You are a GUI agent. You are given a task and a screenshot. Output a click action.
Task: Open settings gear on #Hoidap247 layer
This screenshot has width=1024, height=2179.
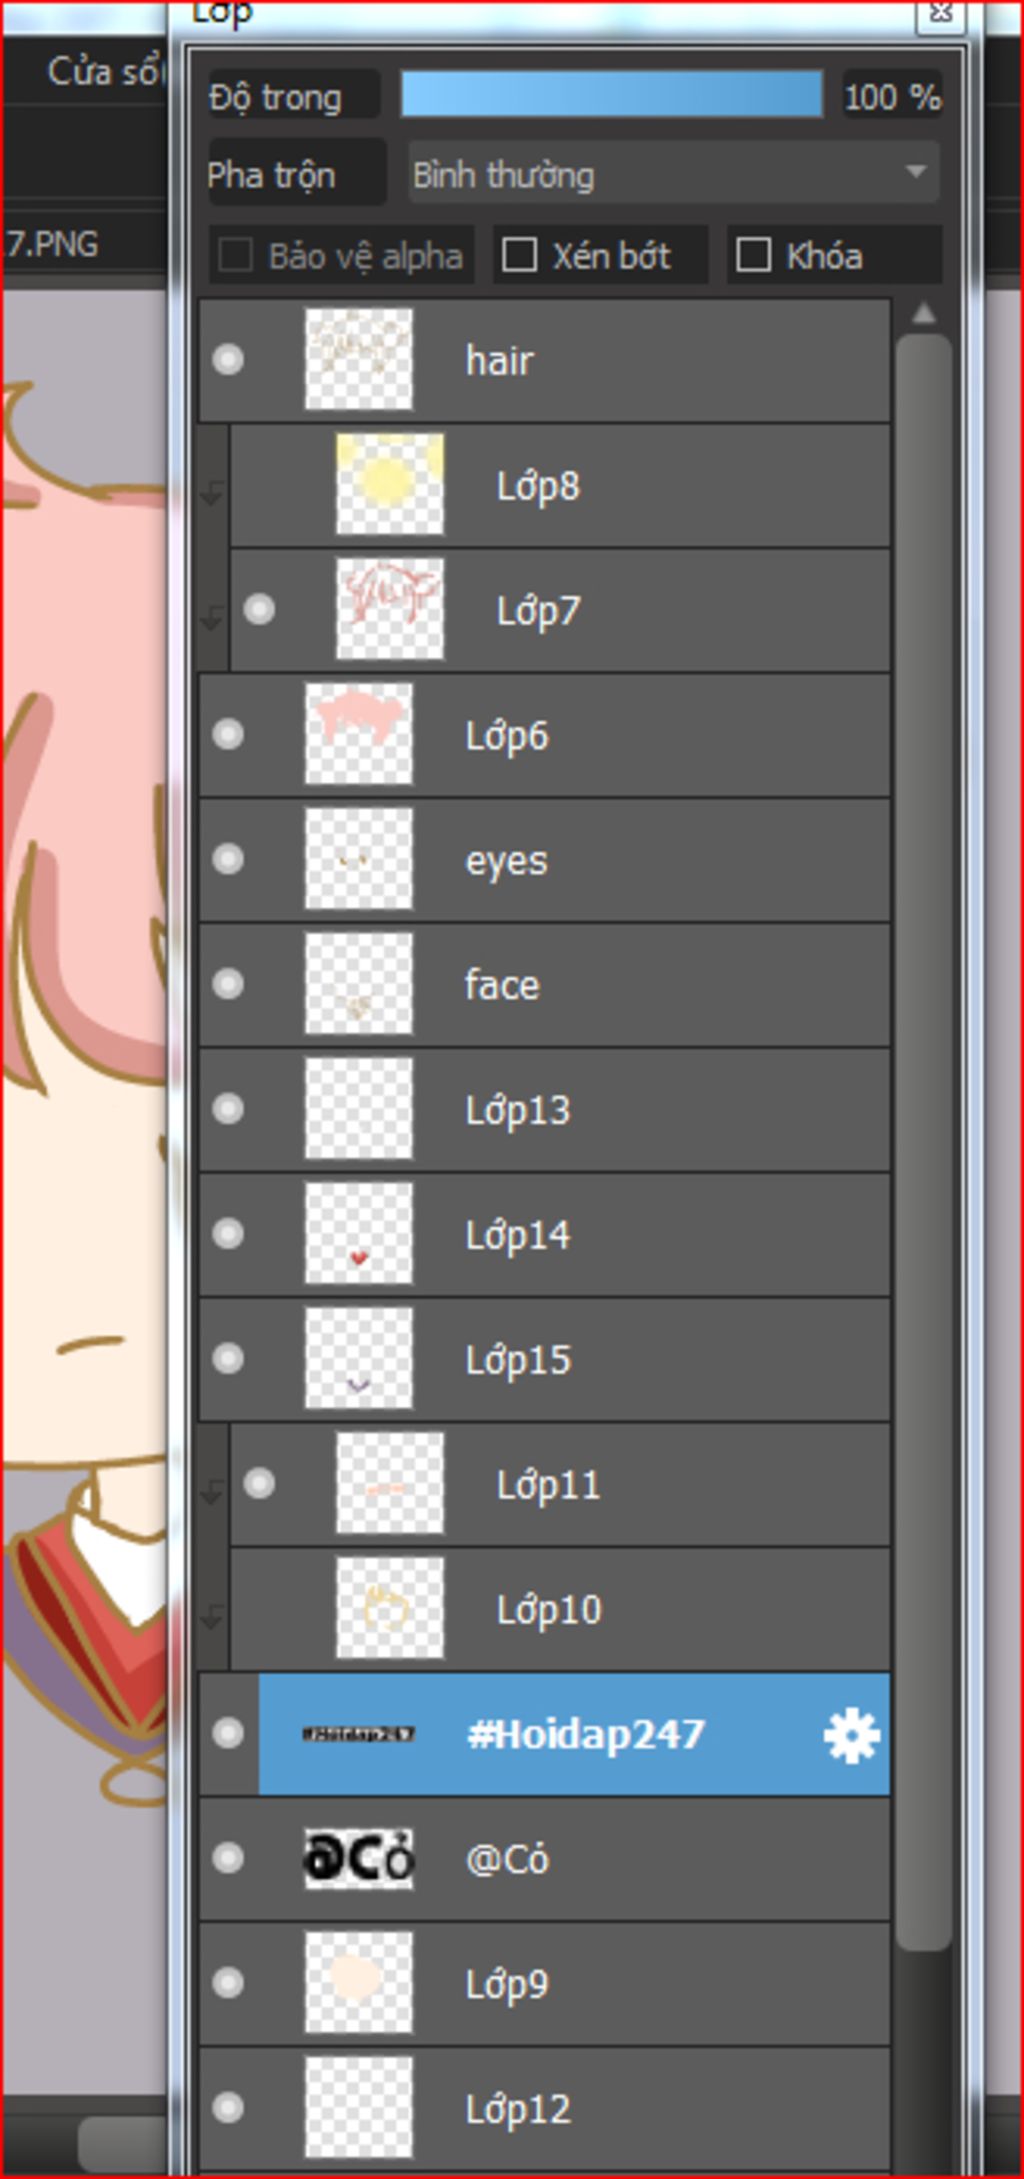[x=851, y=1735]
